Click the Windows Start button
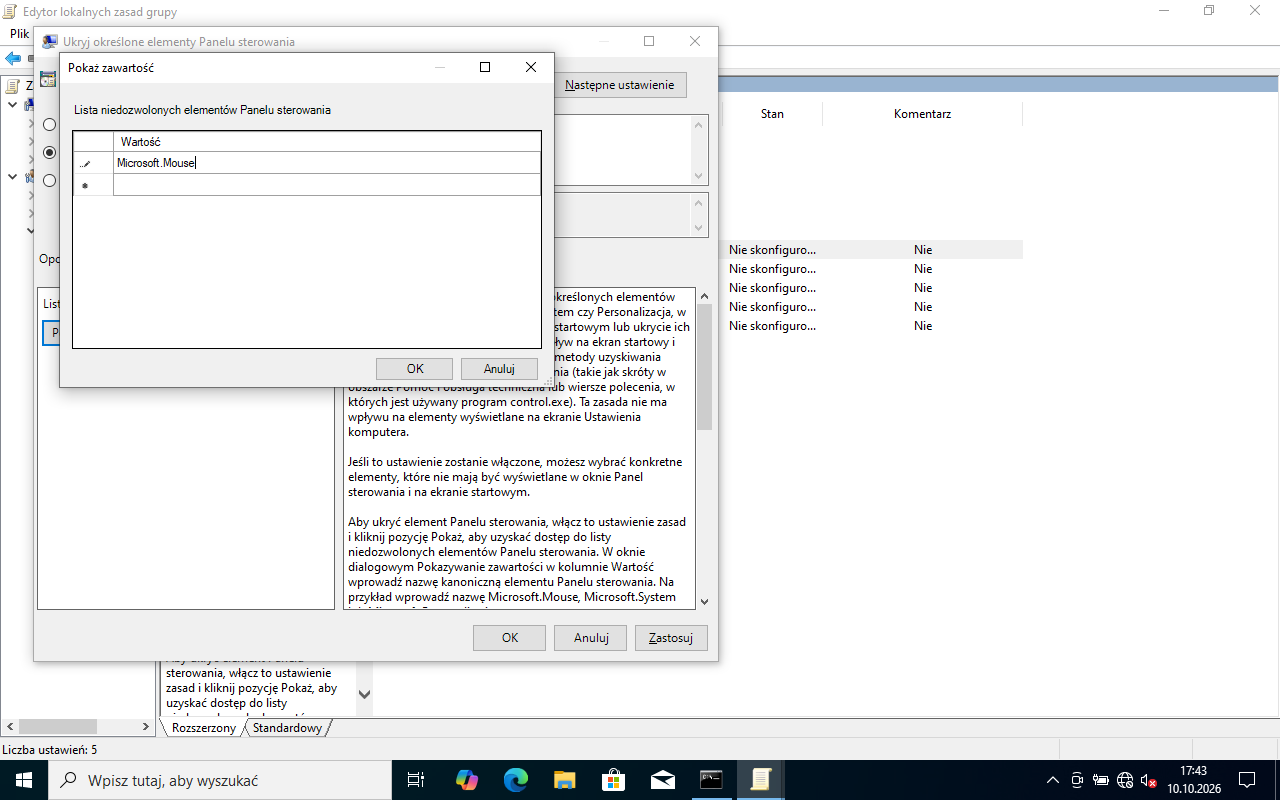Screen dimensions: 1280x800 23,780
